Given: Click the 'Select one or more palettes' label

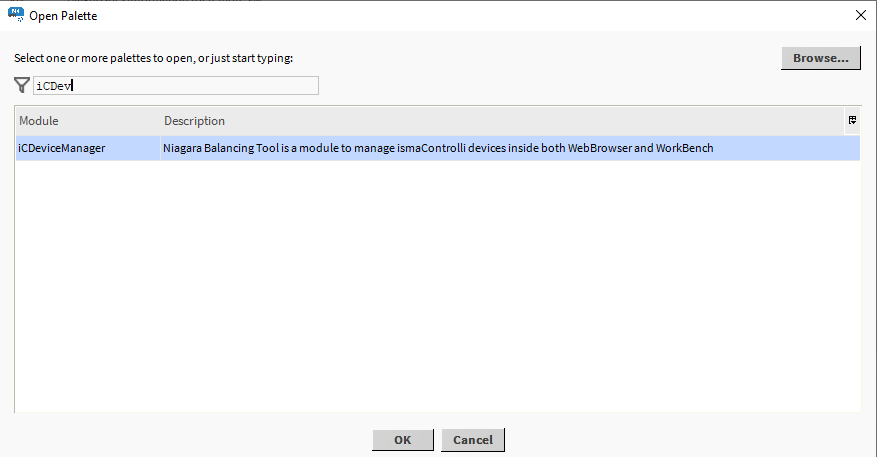Looking at the screenshot, I should tap(153, 58).
